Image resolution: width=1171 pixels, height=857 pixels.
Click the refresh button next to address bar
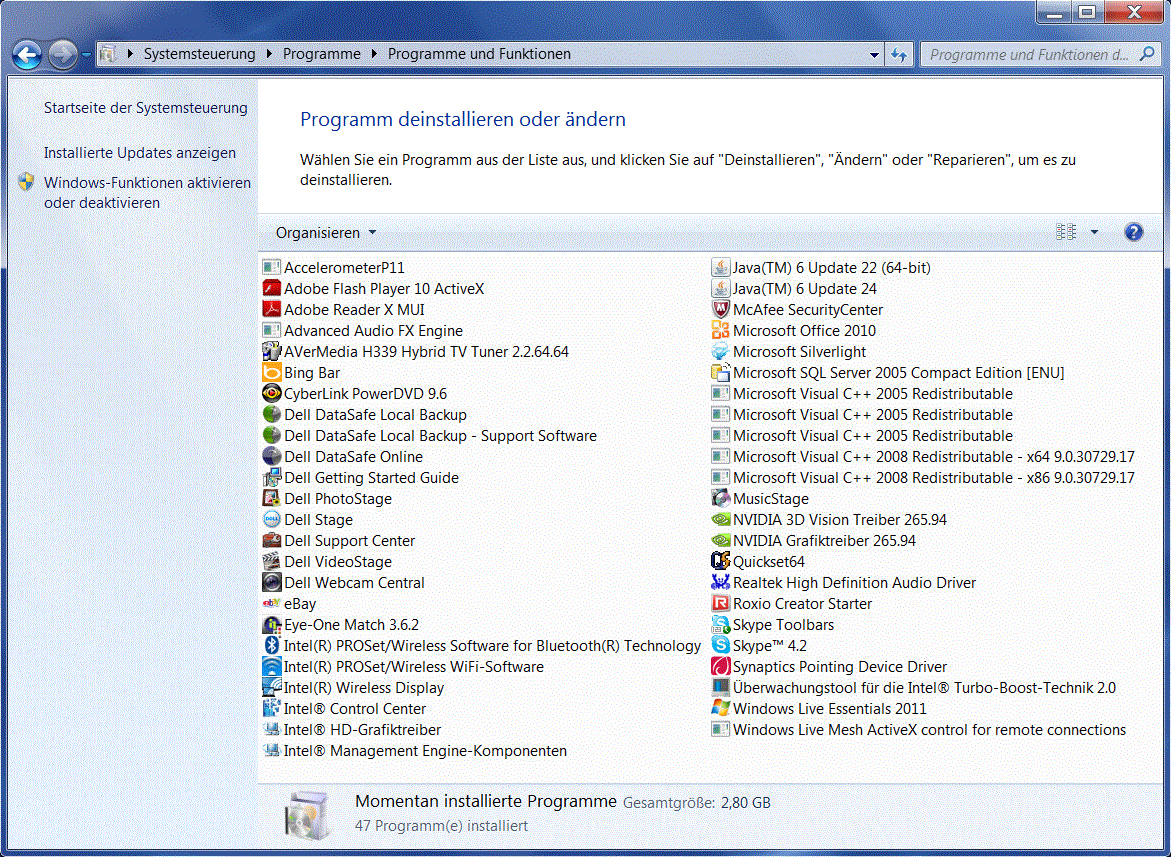(x=898, y=54)
